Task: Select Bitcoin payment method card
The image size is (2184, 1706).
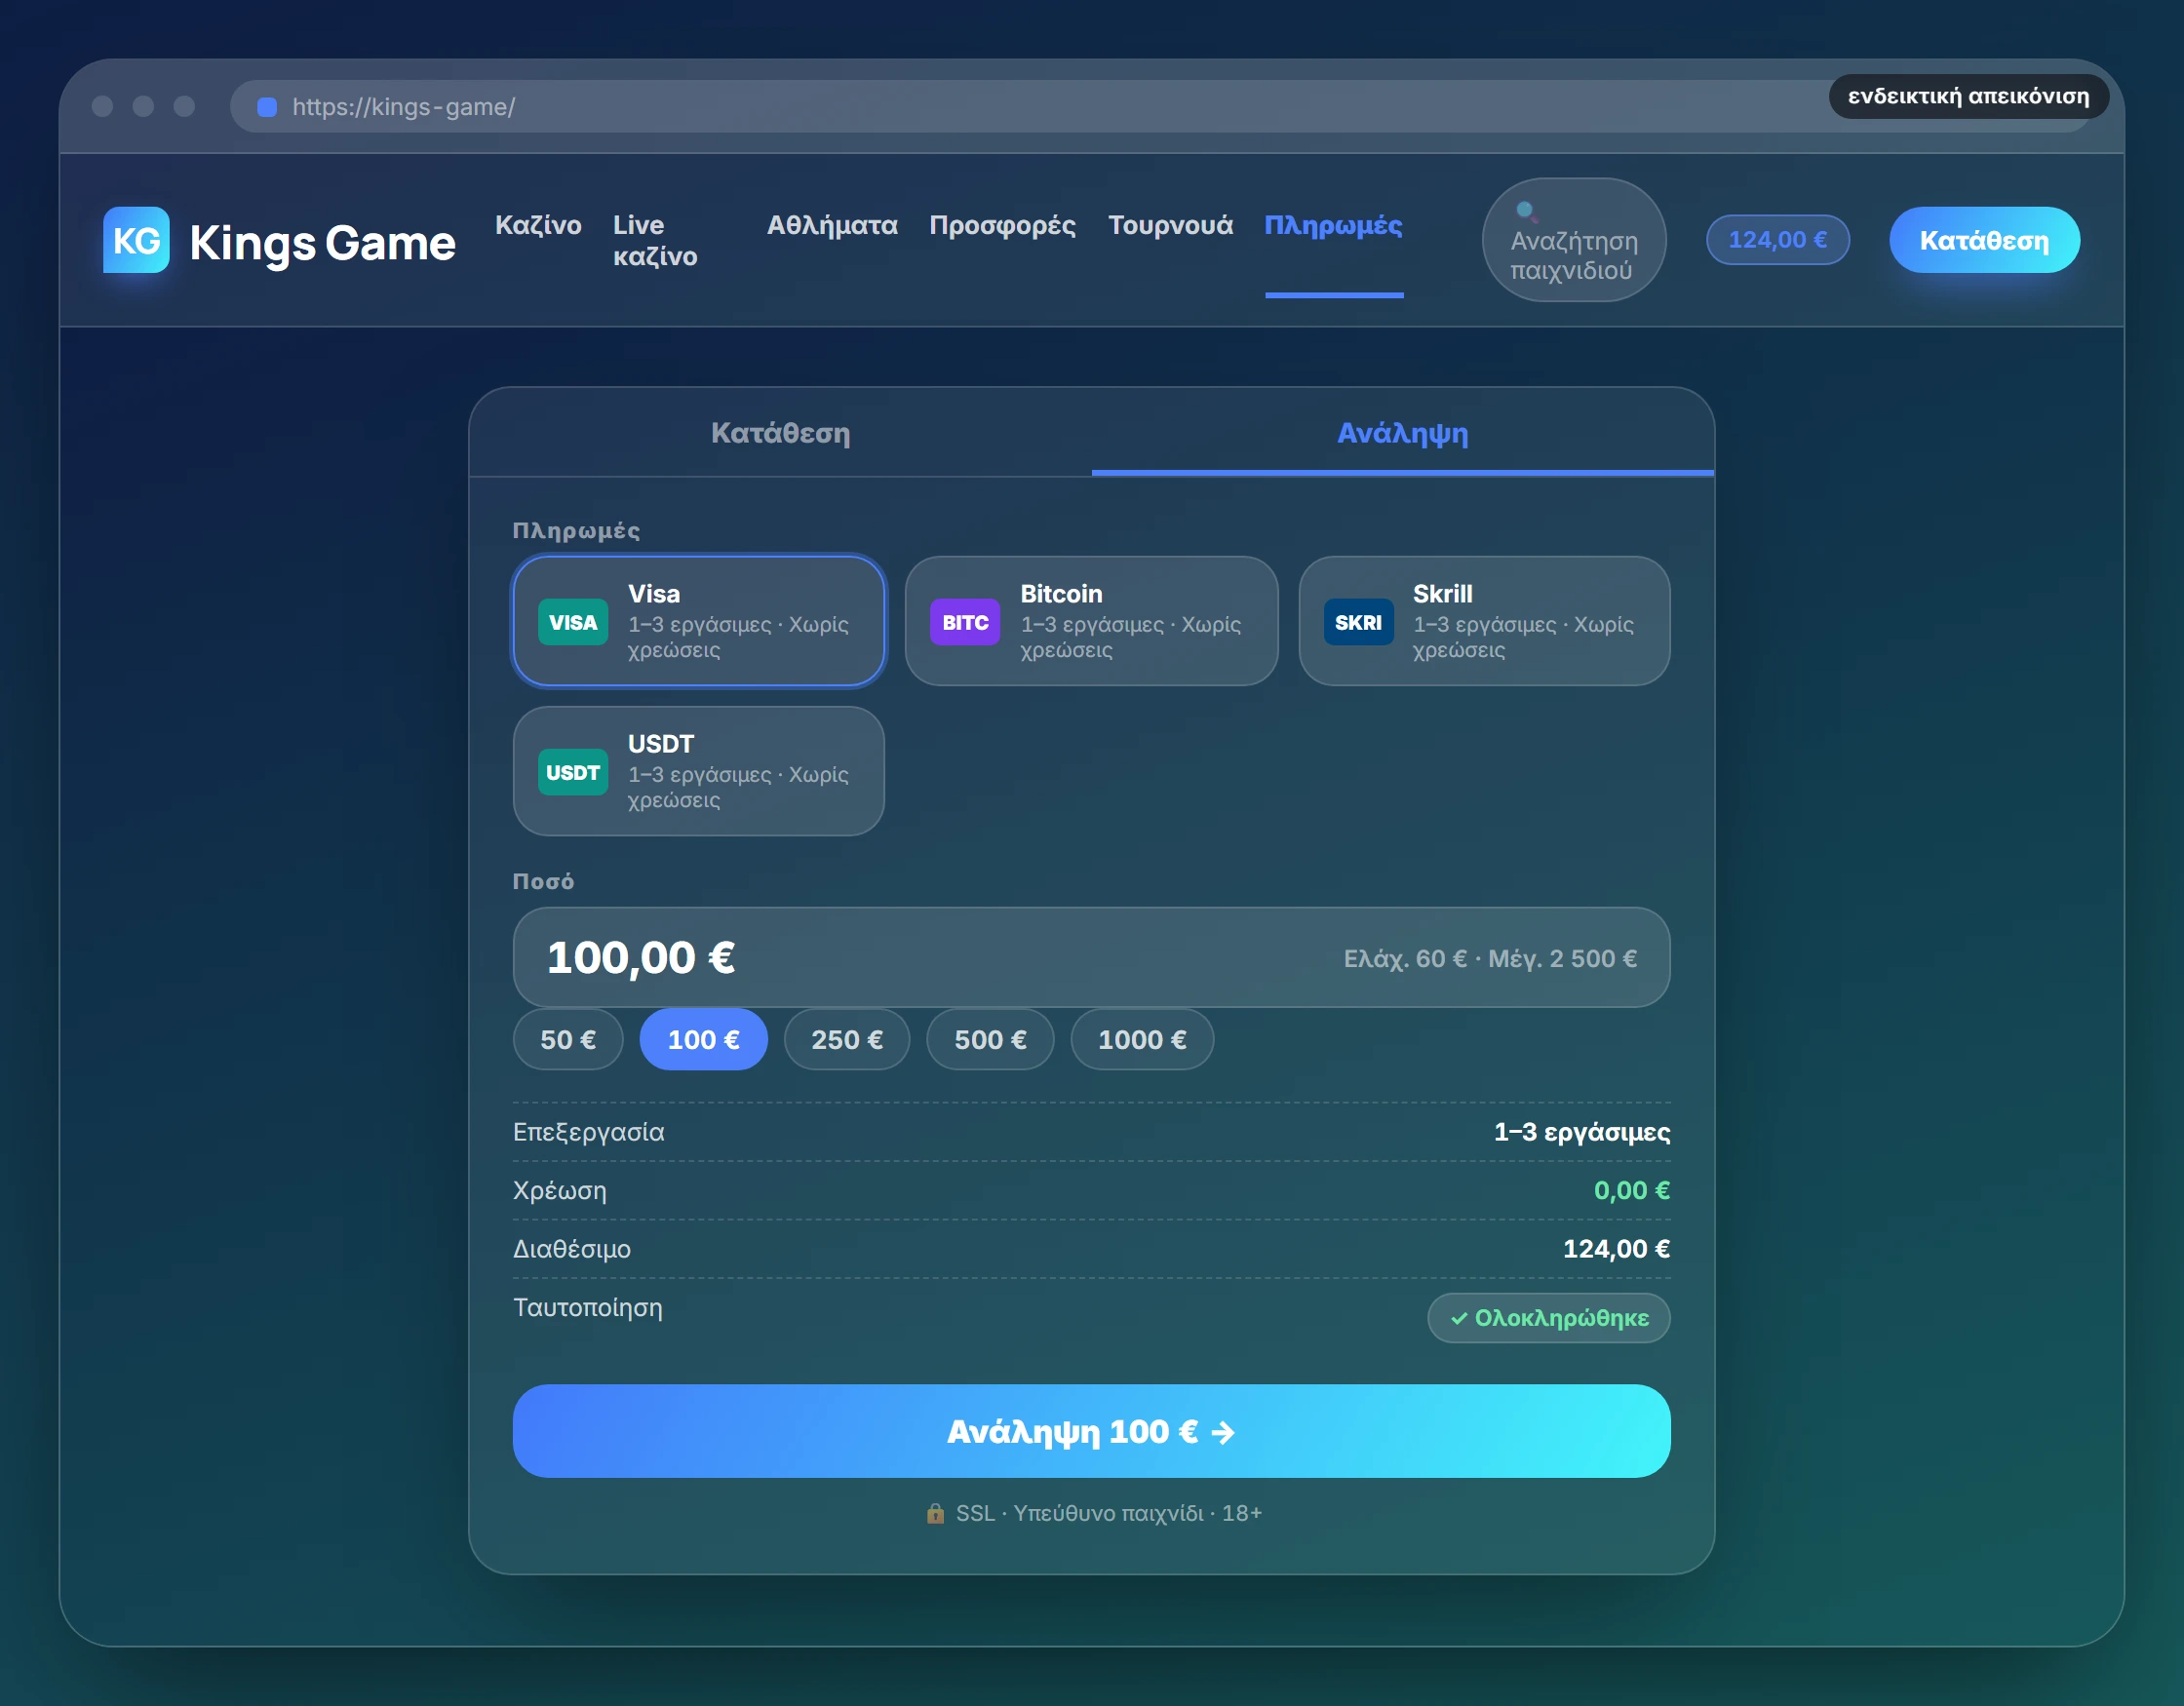Action: tap(1091, 621)
